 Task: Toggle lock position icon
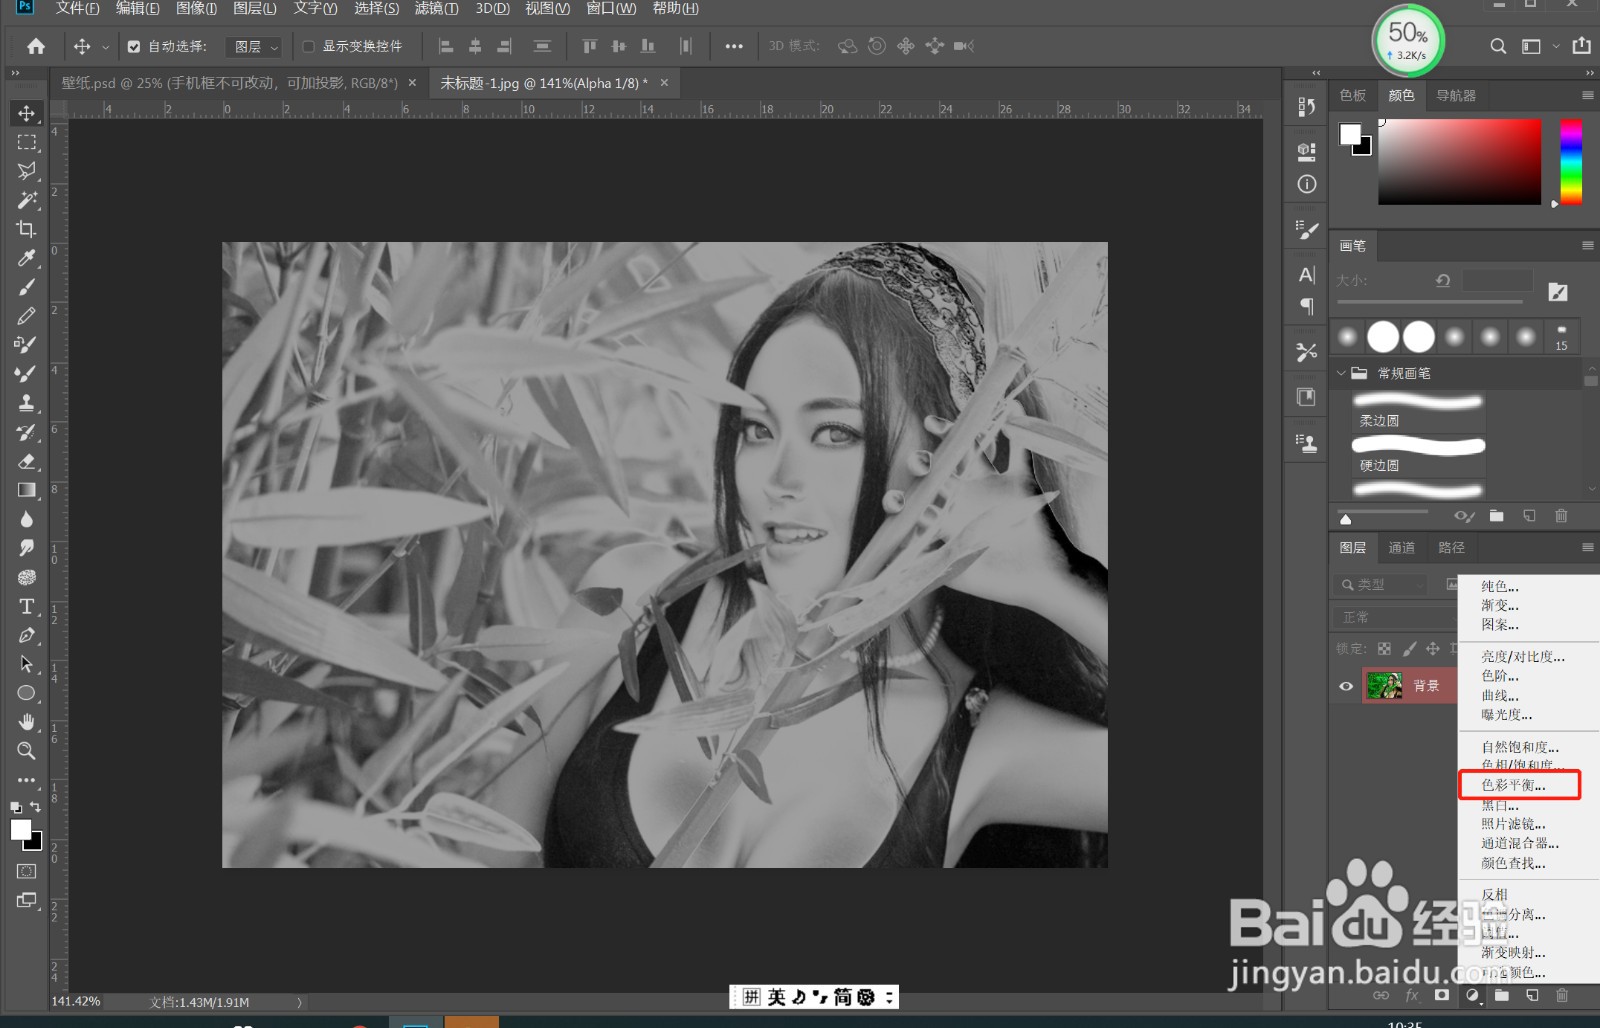pyautogui.click(x=1433, y=648)
